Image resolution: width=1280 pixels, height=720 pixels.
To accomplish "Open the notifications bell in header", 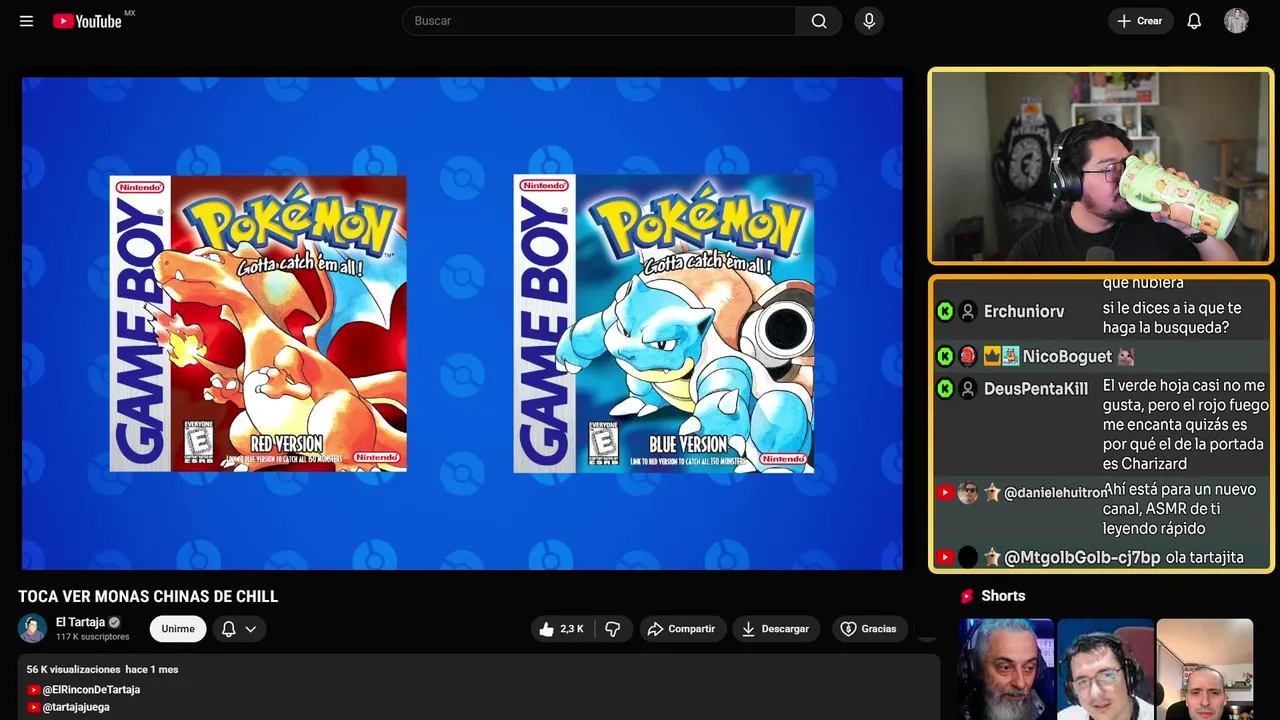I will pos(1194,21).
